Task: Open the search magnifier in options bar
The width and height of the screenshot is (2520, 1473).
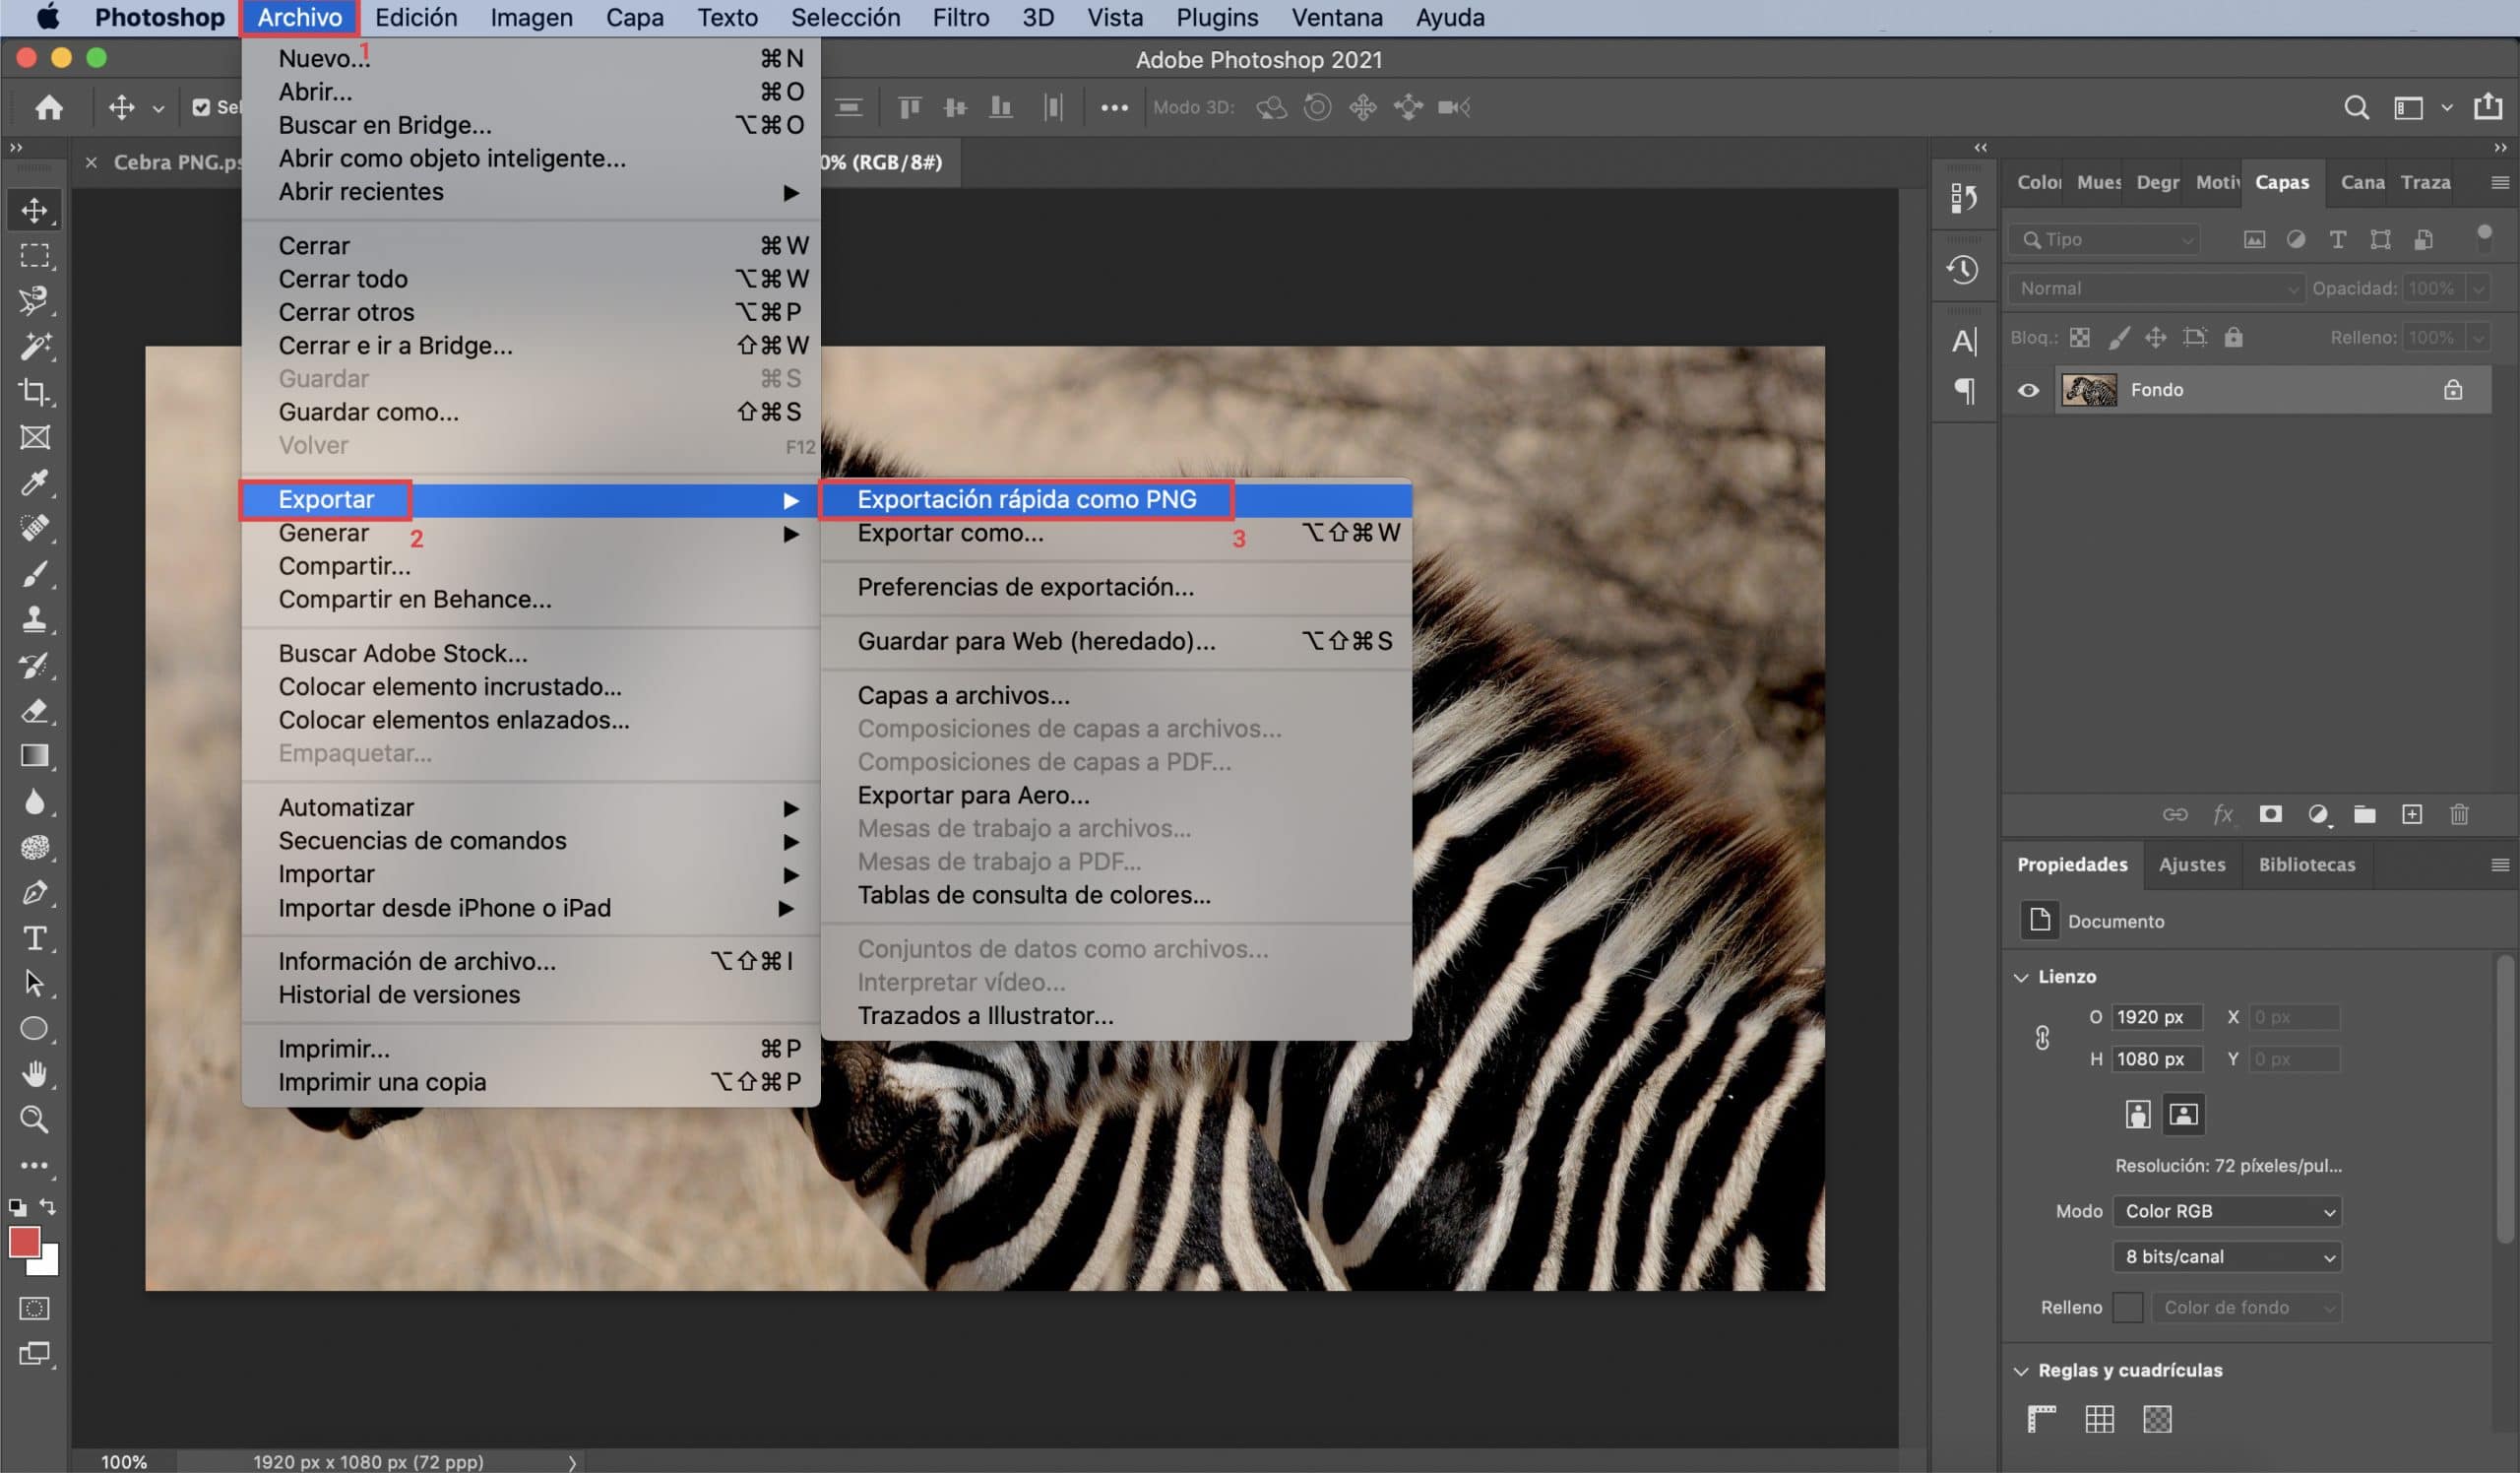Action: tap(2357, 107)
